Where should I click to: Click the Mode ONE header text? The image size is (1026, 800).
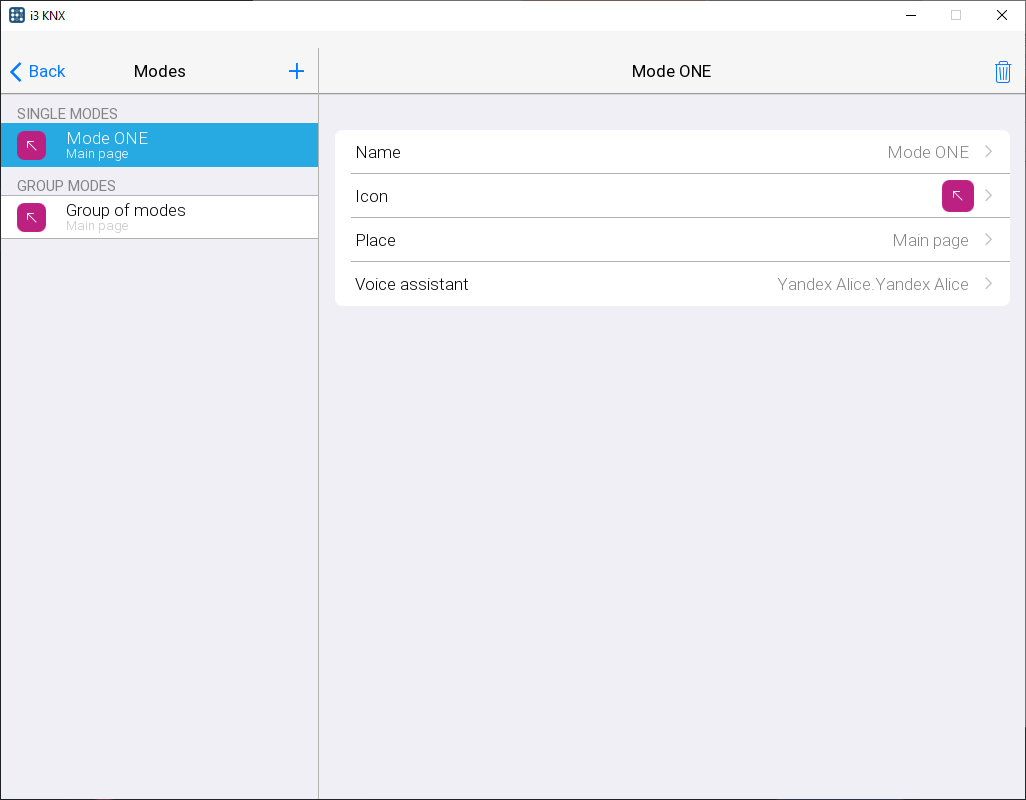(x=671, y=71)
